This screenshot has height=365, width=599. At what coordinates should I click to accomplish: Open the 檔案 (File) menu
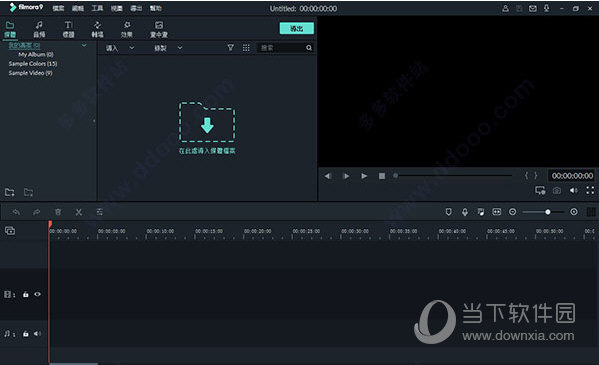tap(58, 8)
